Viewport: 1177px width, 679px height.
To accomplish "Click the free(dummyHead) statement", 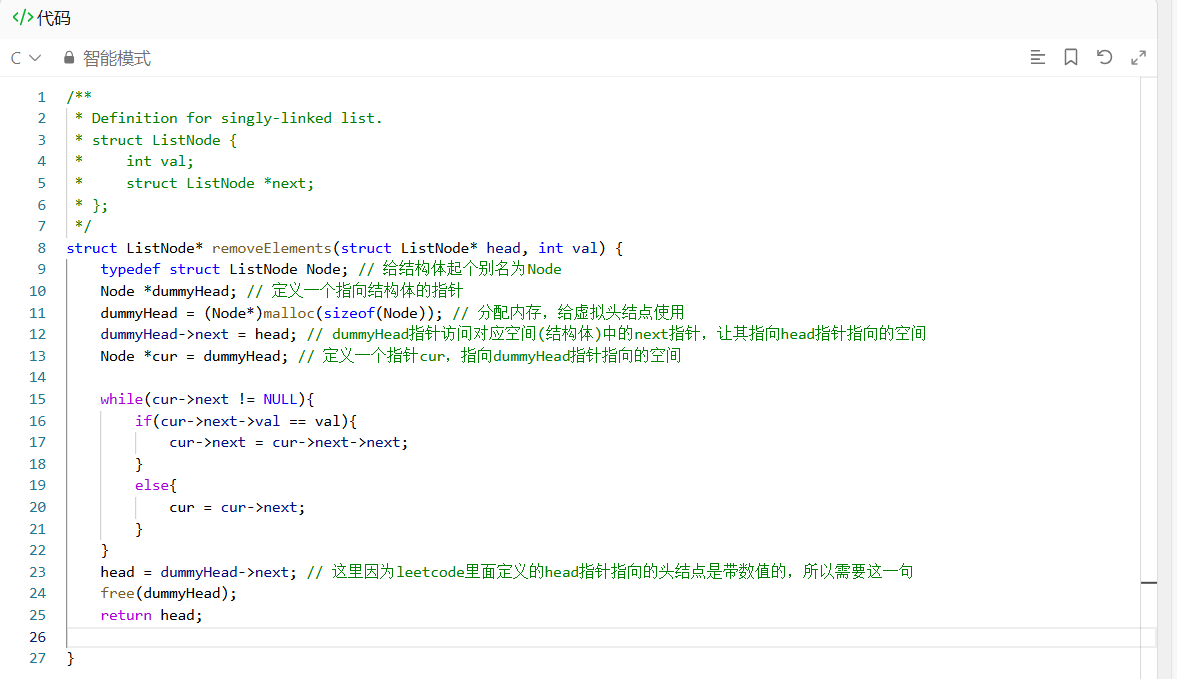I will 169,593.
